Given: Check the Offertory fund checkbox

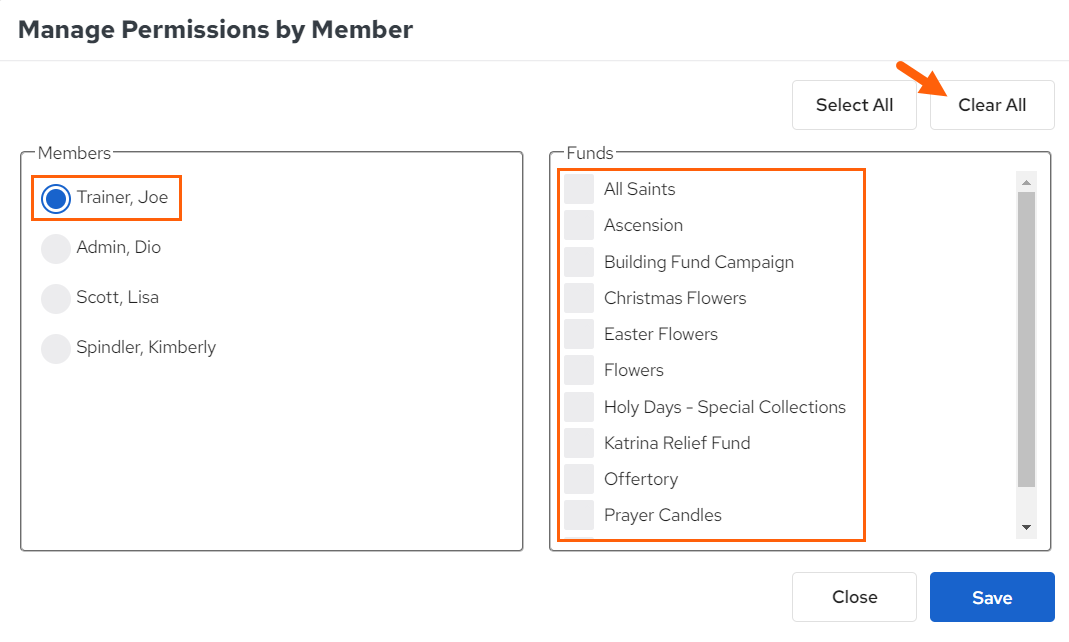Looking at the screenshot, I should 579,479.
